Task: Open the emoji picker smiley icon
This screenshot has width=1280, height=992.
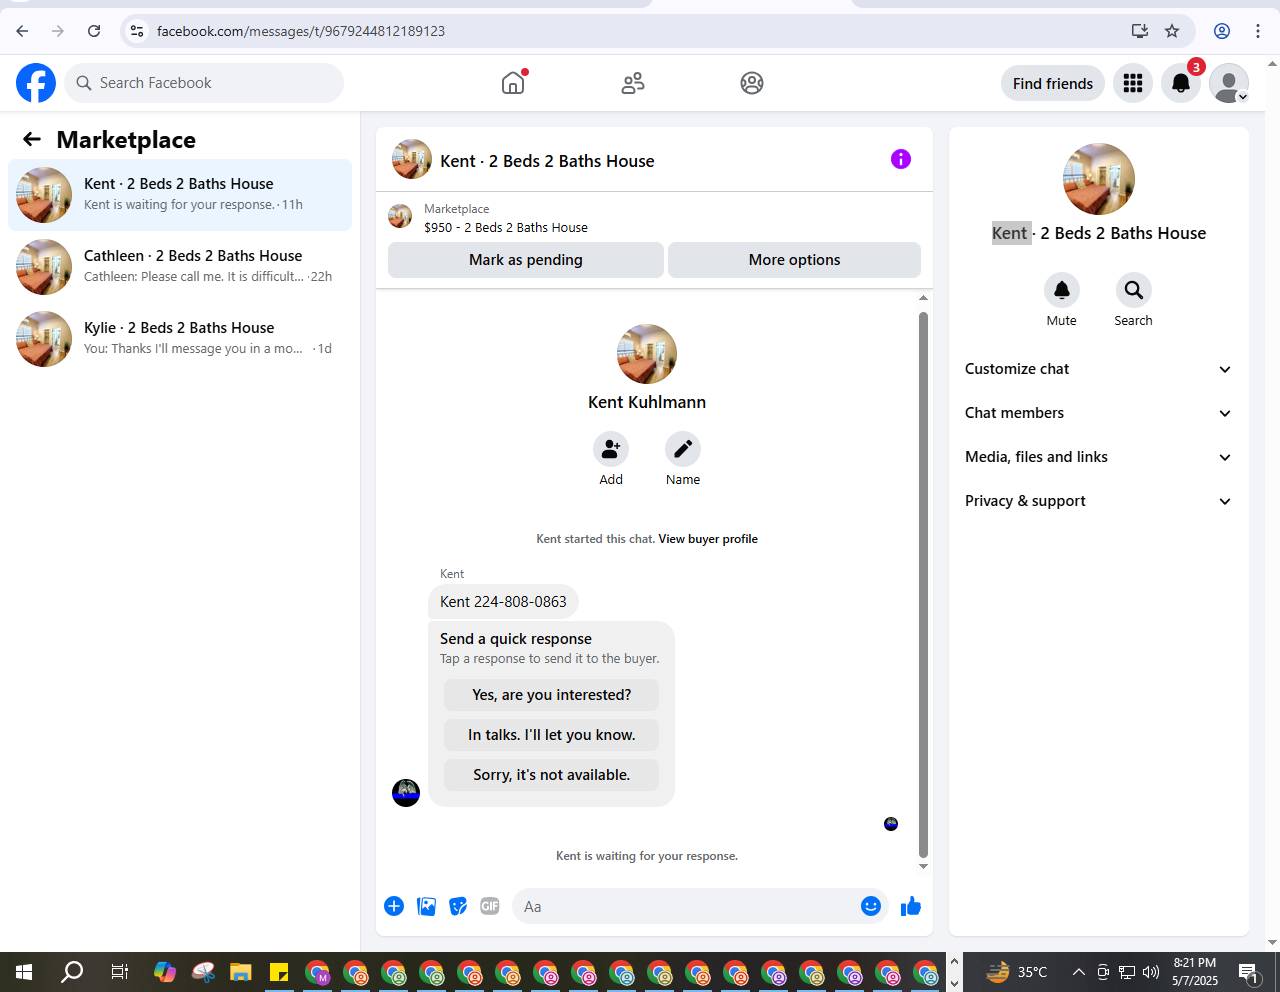Action: pyautogui.click(x=871, y=906)
